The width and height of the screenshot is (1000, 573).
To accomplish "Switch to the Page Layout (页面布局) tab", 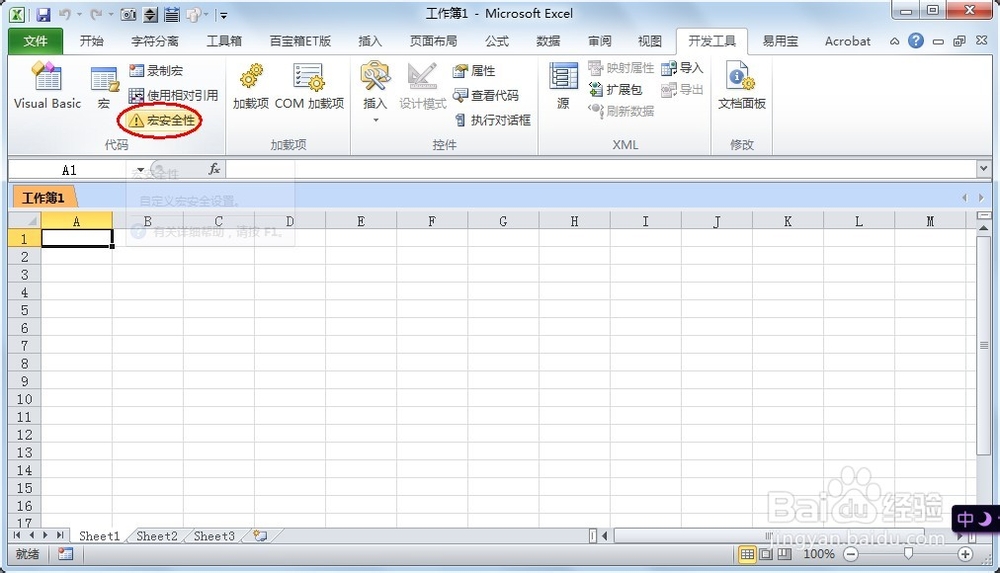I will click(433, 41).
